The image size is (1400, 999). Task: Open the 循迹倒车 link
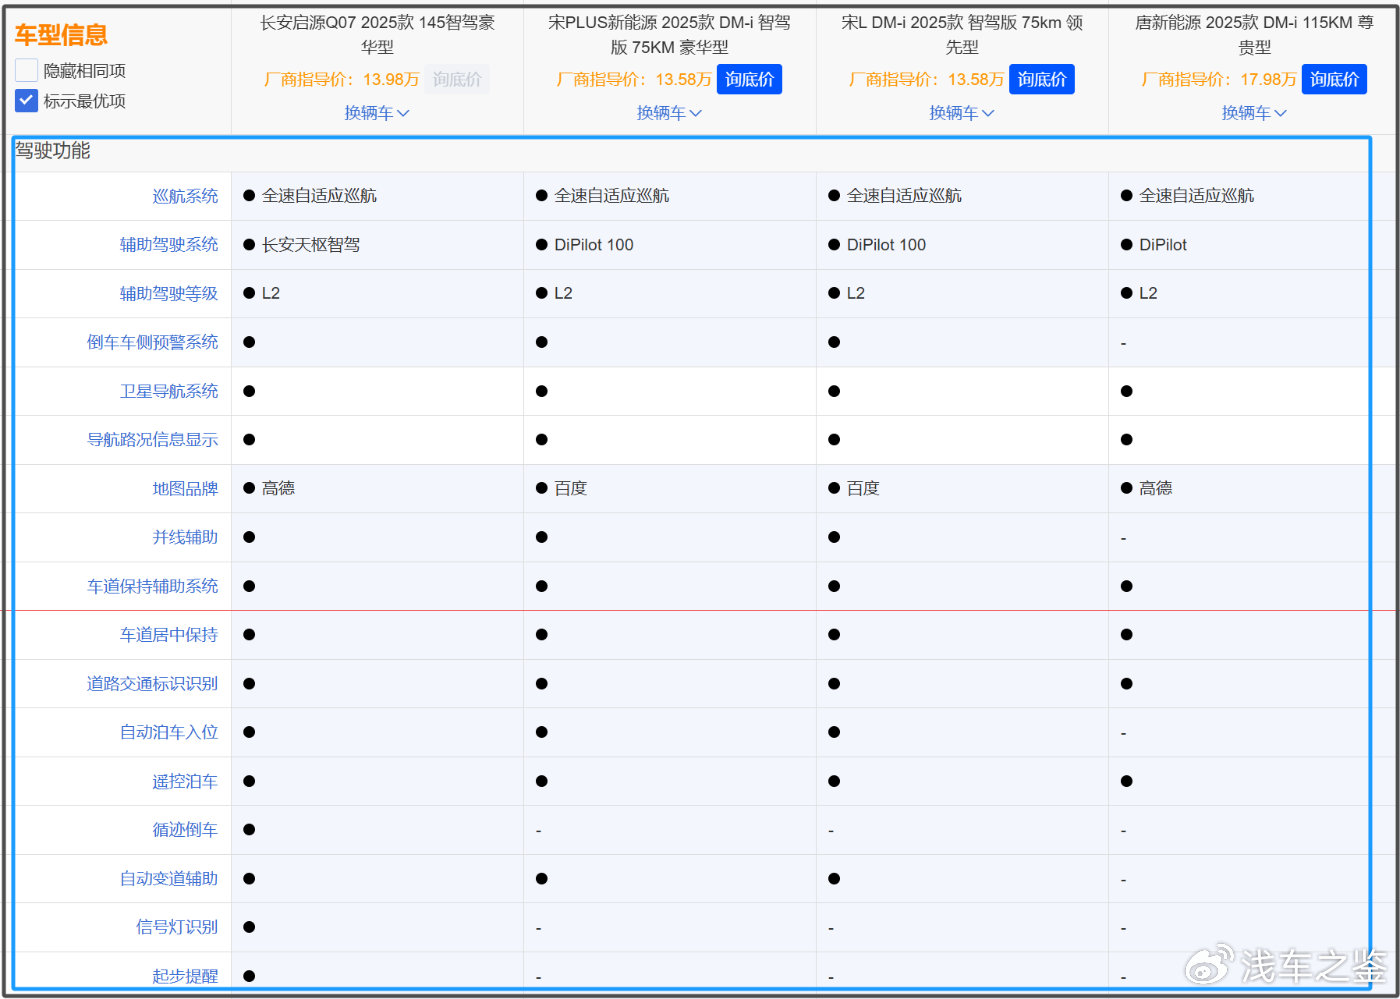pos(185,830)
